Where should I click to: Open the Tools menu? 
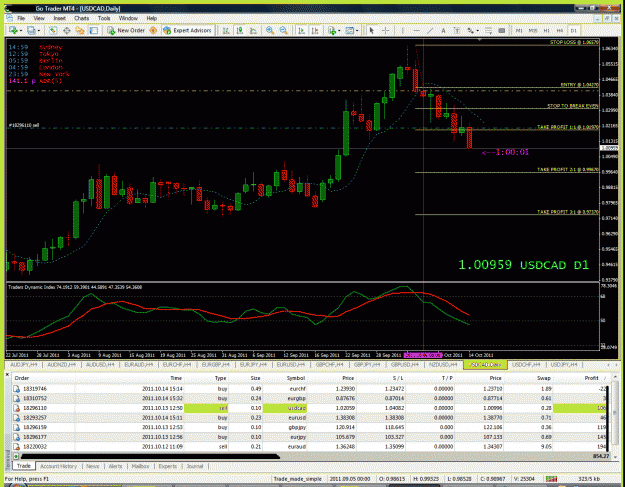coord(104,18)
